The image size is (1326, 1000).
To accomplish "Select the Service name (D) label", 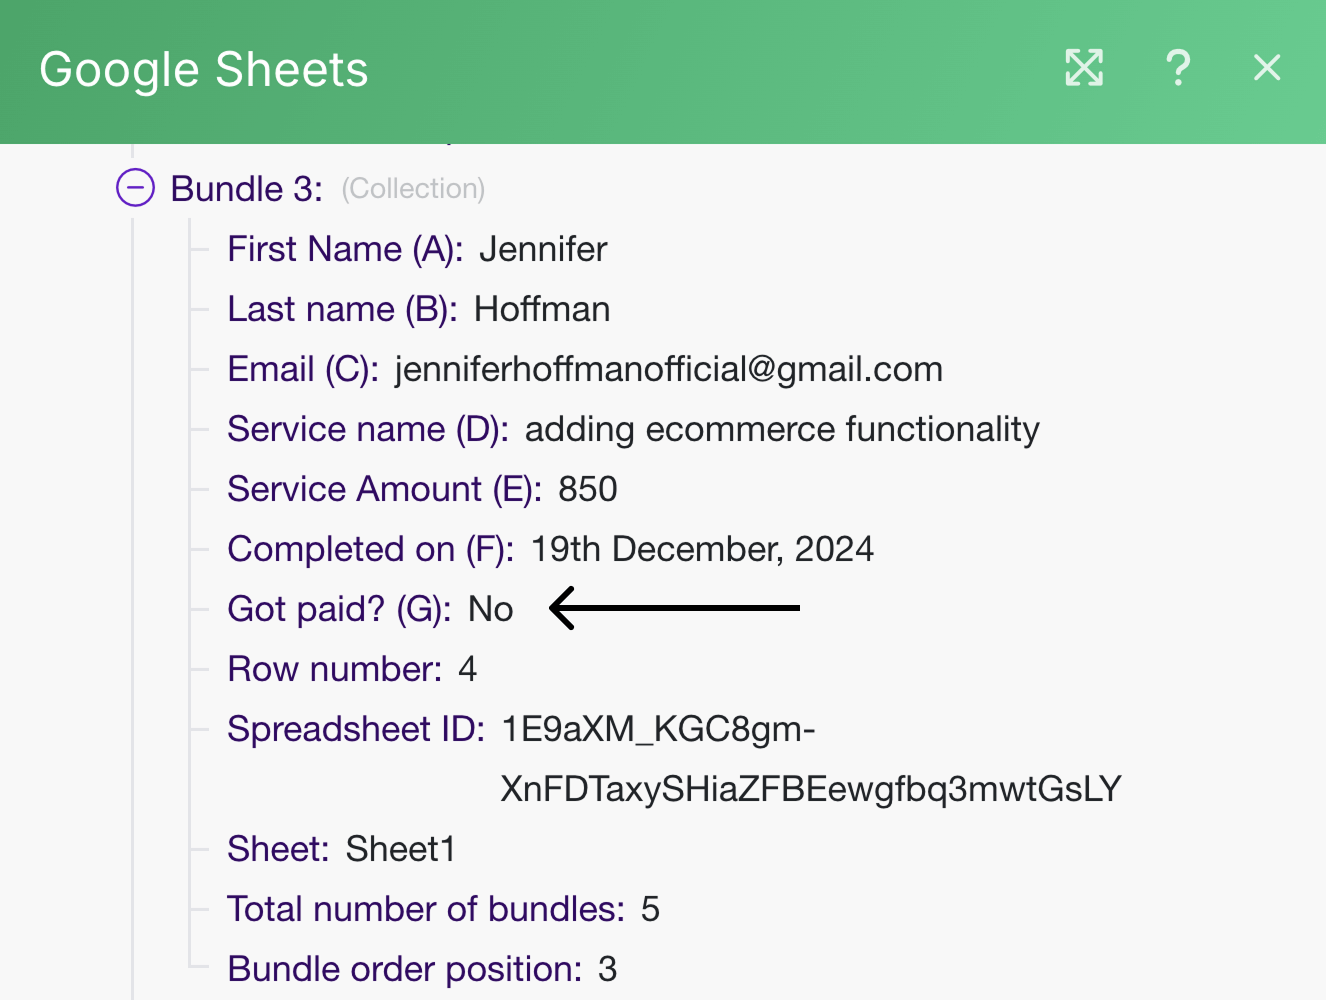I will click(x=367, y=429).
